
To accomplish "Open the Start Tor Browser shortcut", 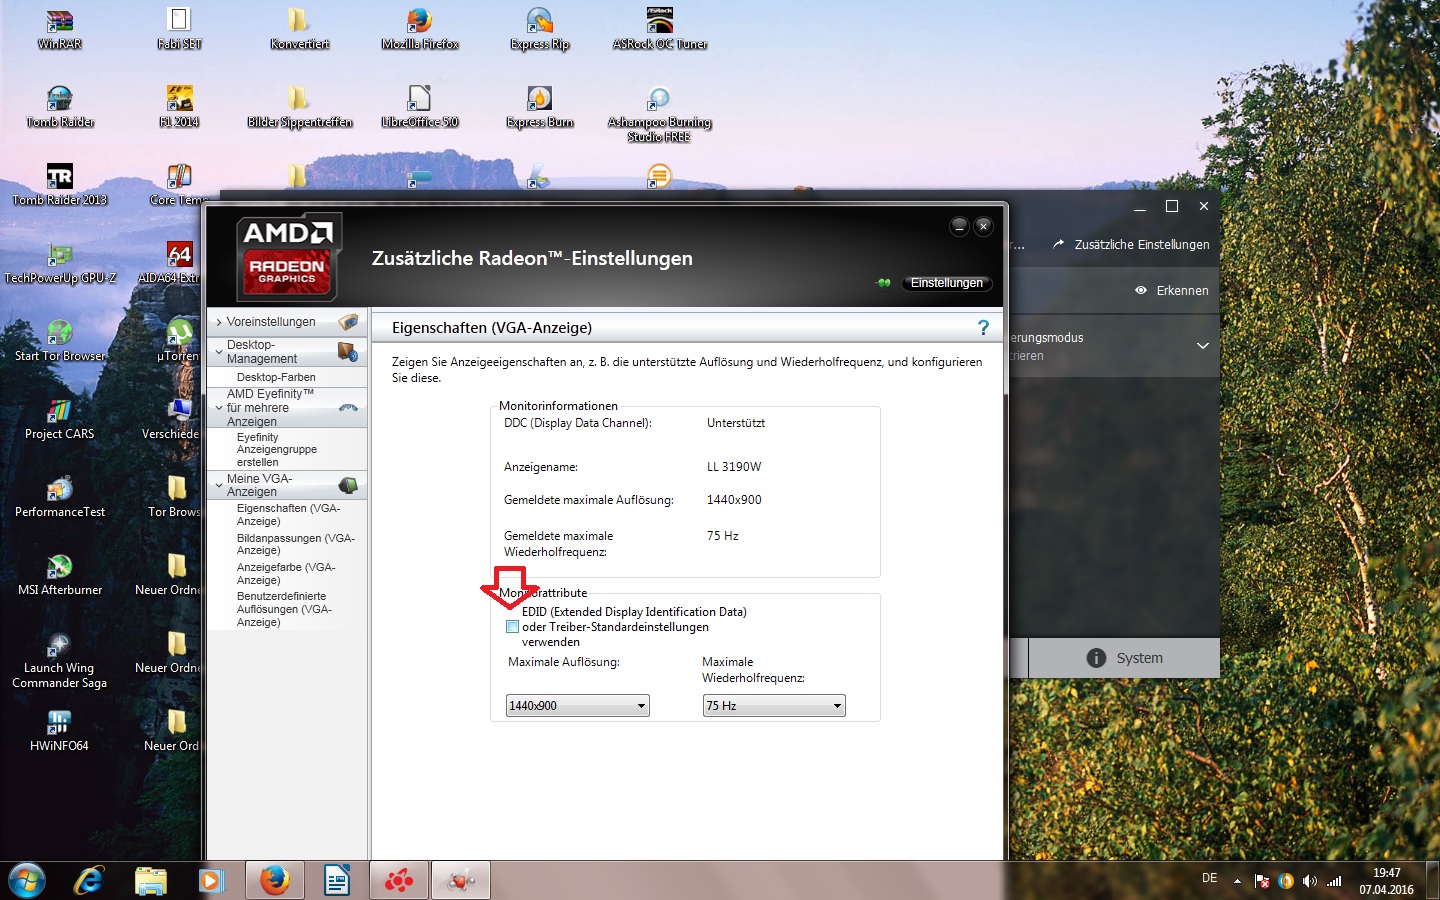I will (60, 340).
